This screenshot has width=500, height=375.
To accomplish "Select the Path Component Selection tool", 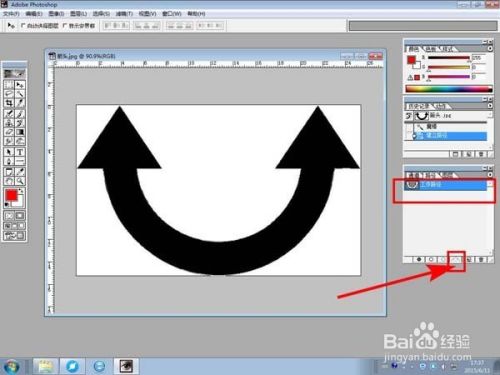I will click(9, 152).
